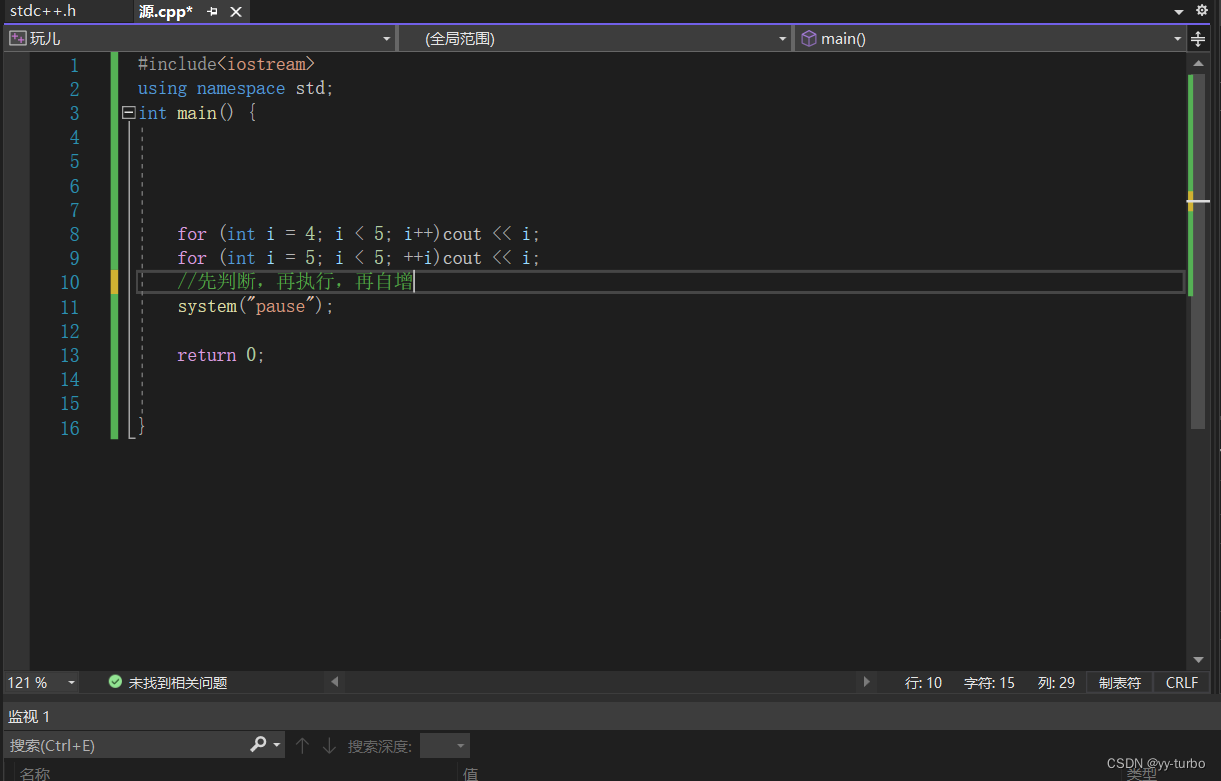This screenshot has height=781, width=1221.
Task: Click the 行: 10 line indicator
Action: pos(923,683)
